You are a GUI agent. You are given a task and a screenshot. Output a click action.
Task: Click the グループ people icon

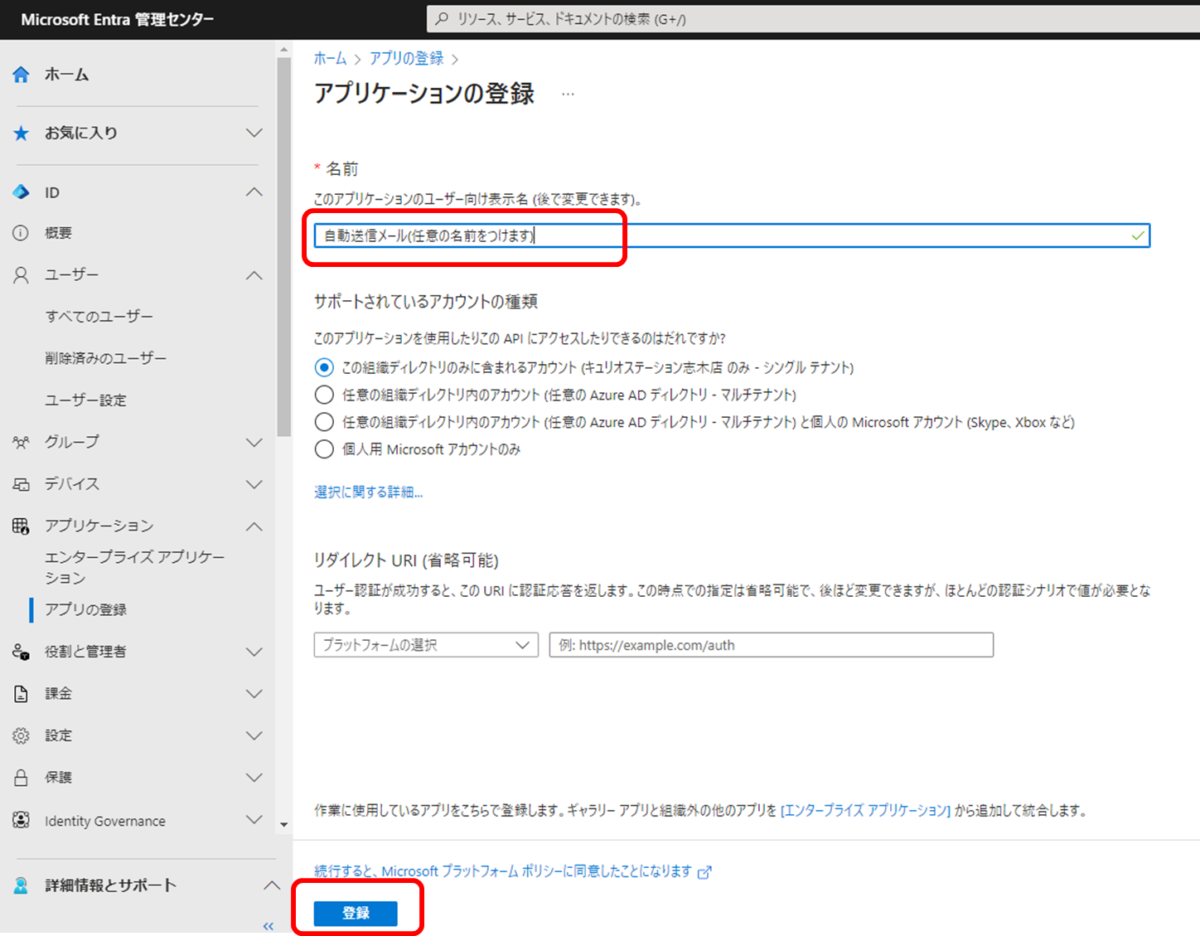point(21,442)
